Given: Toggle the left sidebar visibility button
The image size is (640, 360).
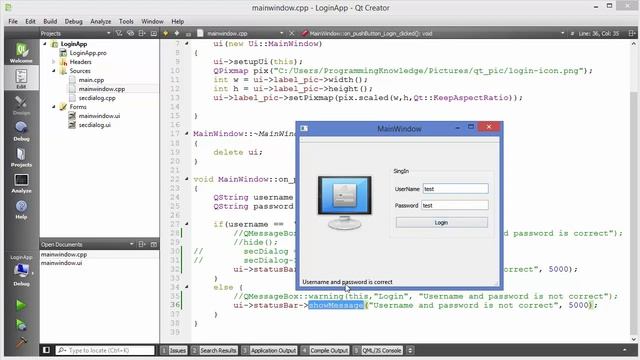Looking at the screenshot, I should pyautogui.click(x=46, y=350).
